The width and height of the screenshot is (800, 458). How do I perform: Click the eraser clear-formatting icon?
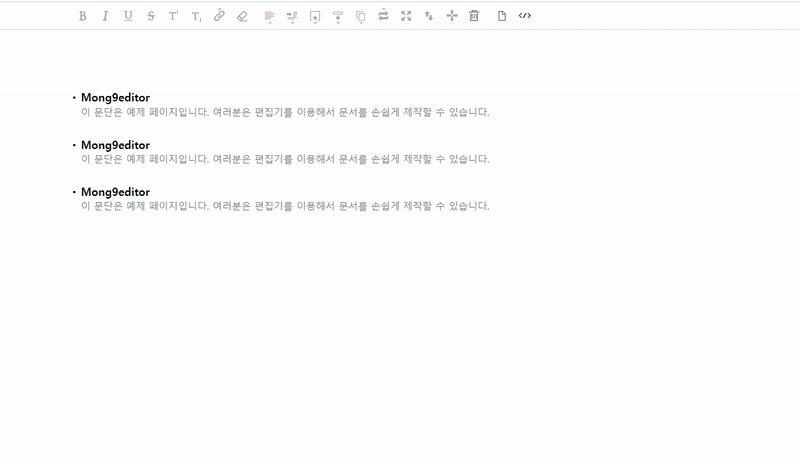242,16
